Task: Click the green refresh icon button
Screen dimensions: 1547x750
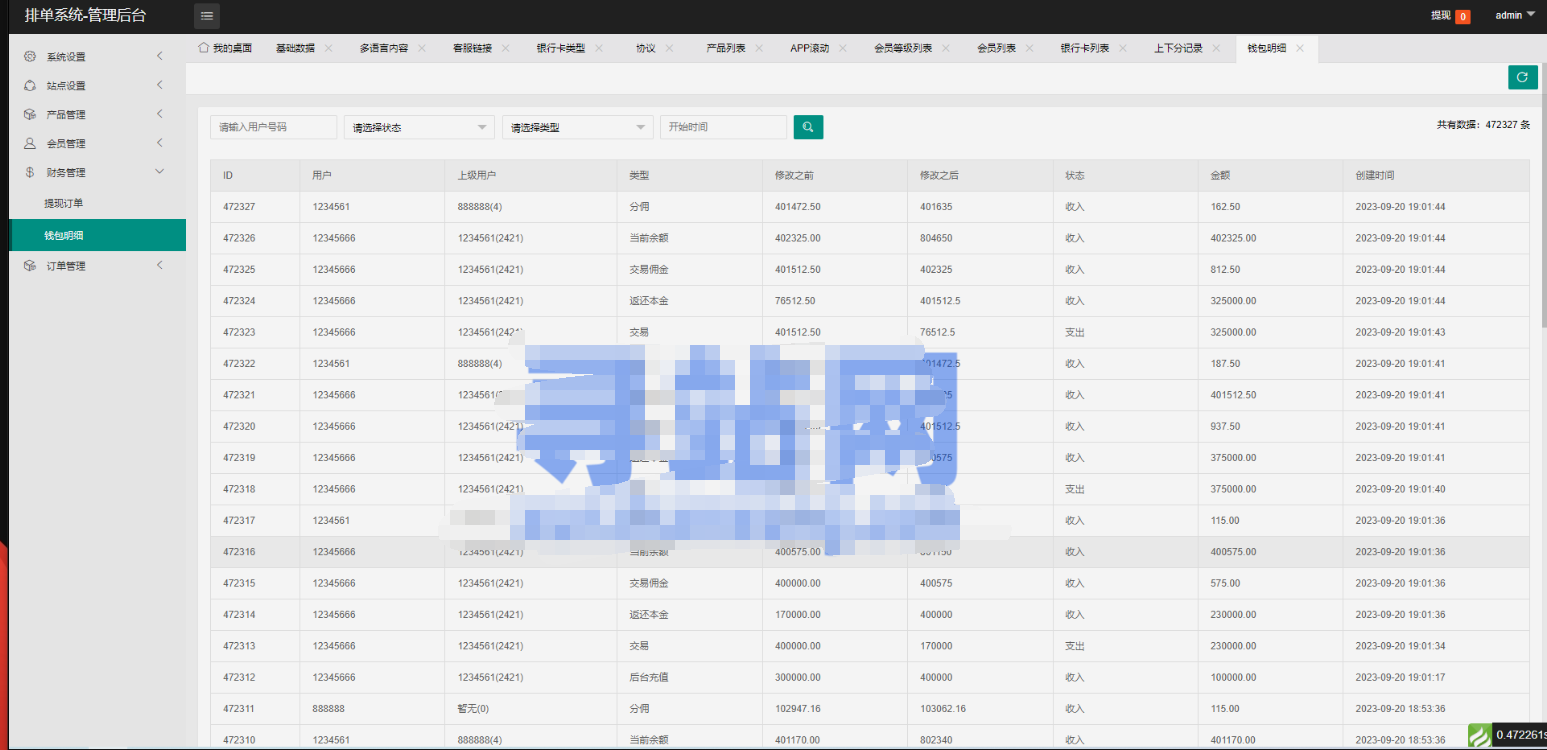Action: (1522, 77)
